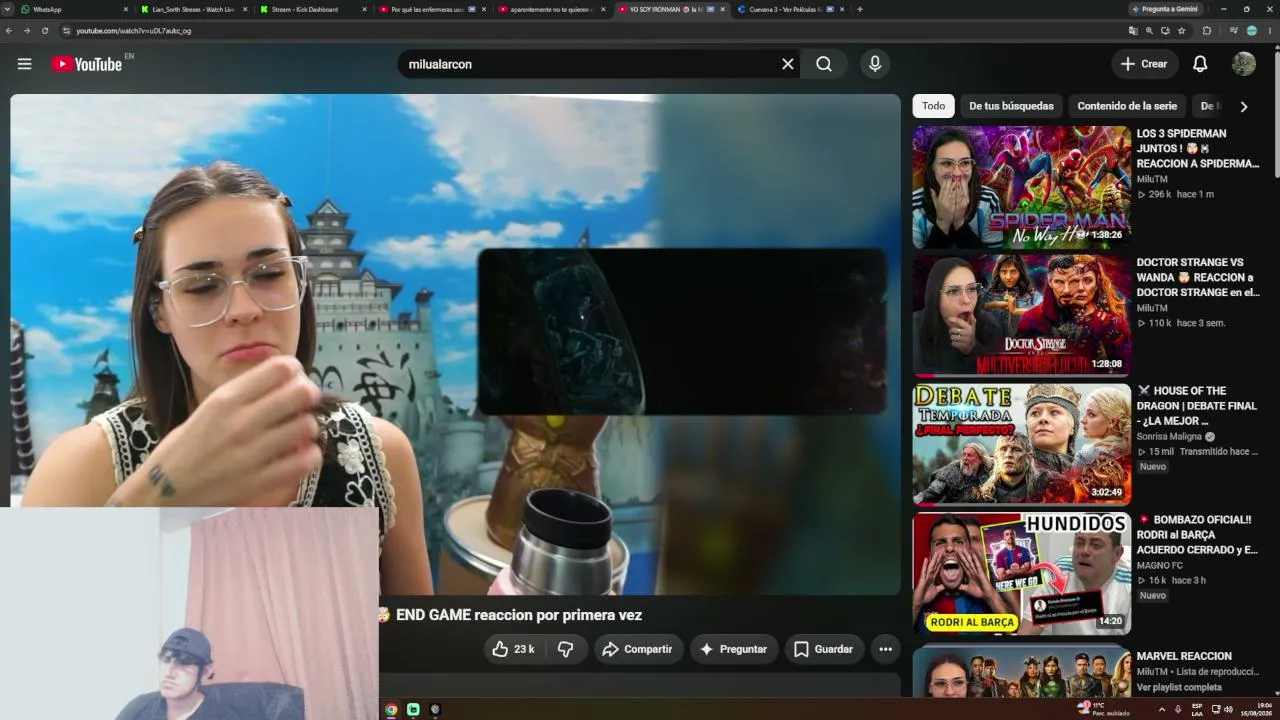
Task: Select the 'De tus búsquedas' chip
Action: tap(1011, 106)
